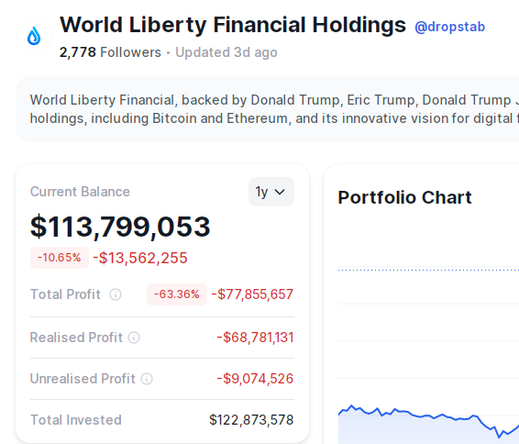Click the -10.65% change badge
Viewport: 519px width, 444px height.
click(59, 258)
